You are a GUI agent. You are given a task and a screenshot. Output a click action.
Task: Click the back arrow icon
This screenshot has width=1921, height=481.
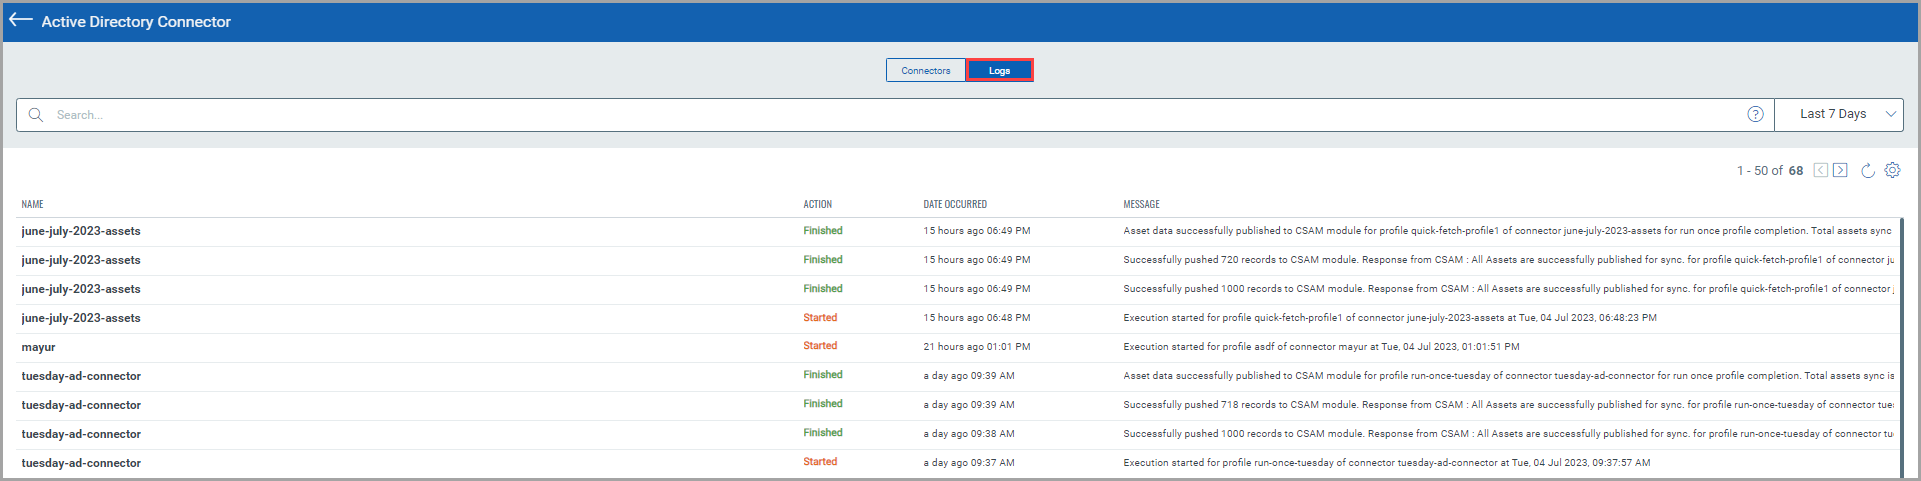tap(20, 20)
